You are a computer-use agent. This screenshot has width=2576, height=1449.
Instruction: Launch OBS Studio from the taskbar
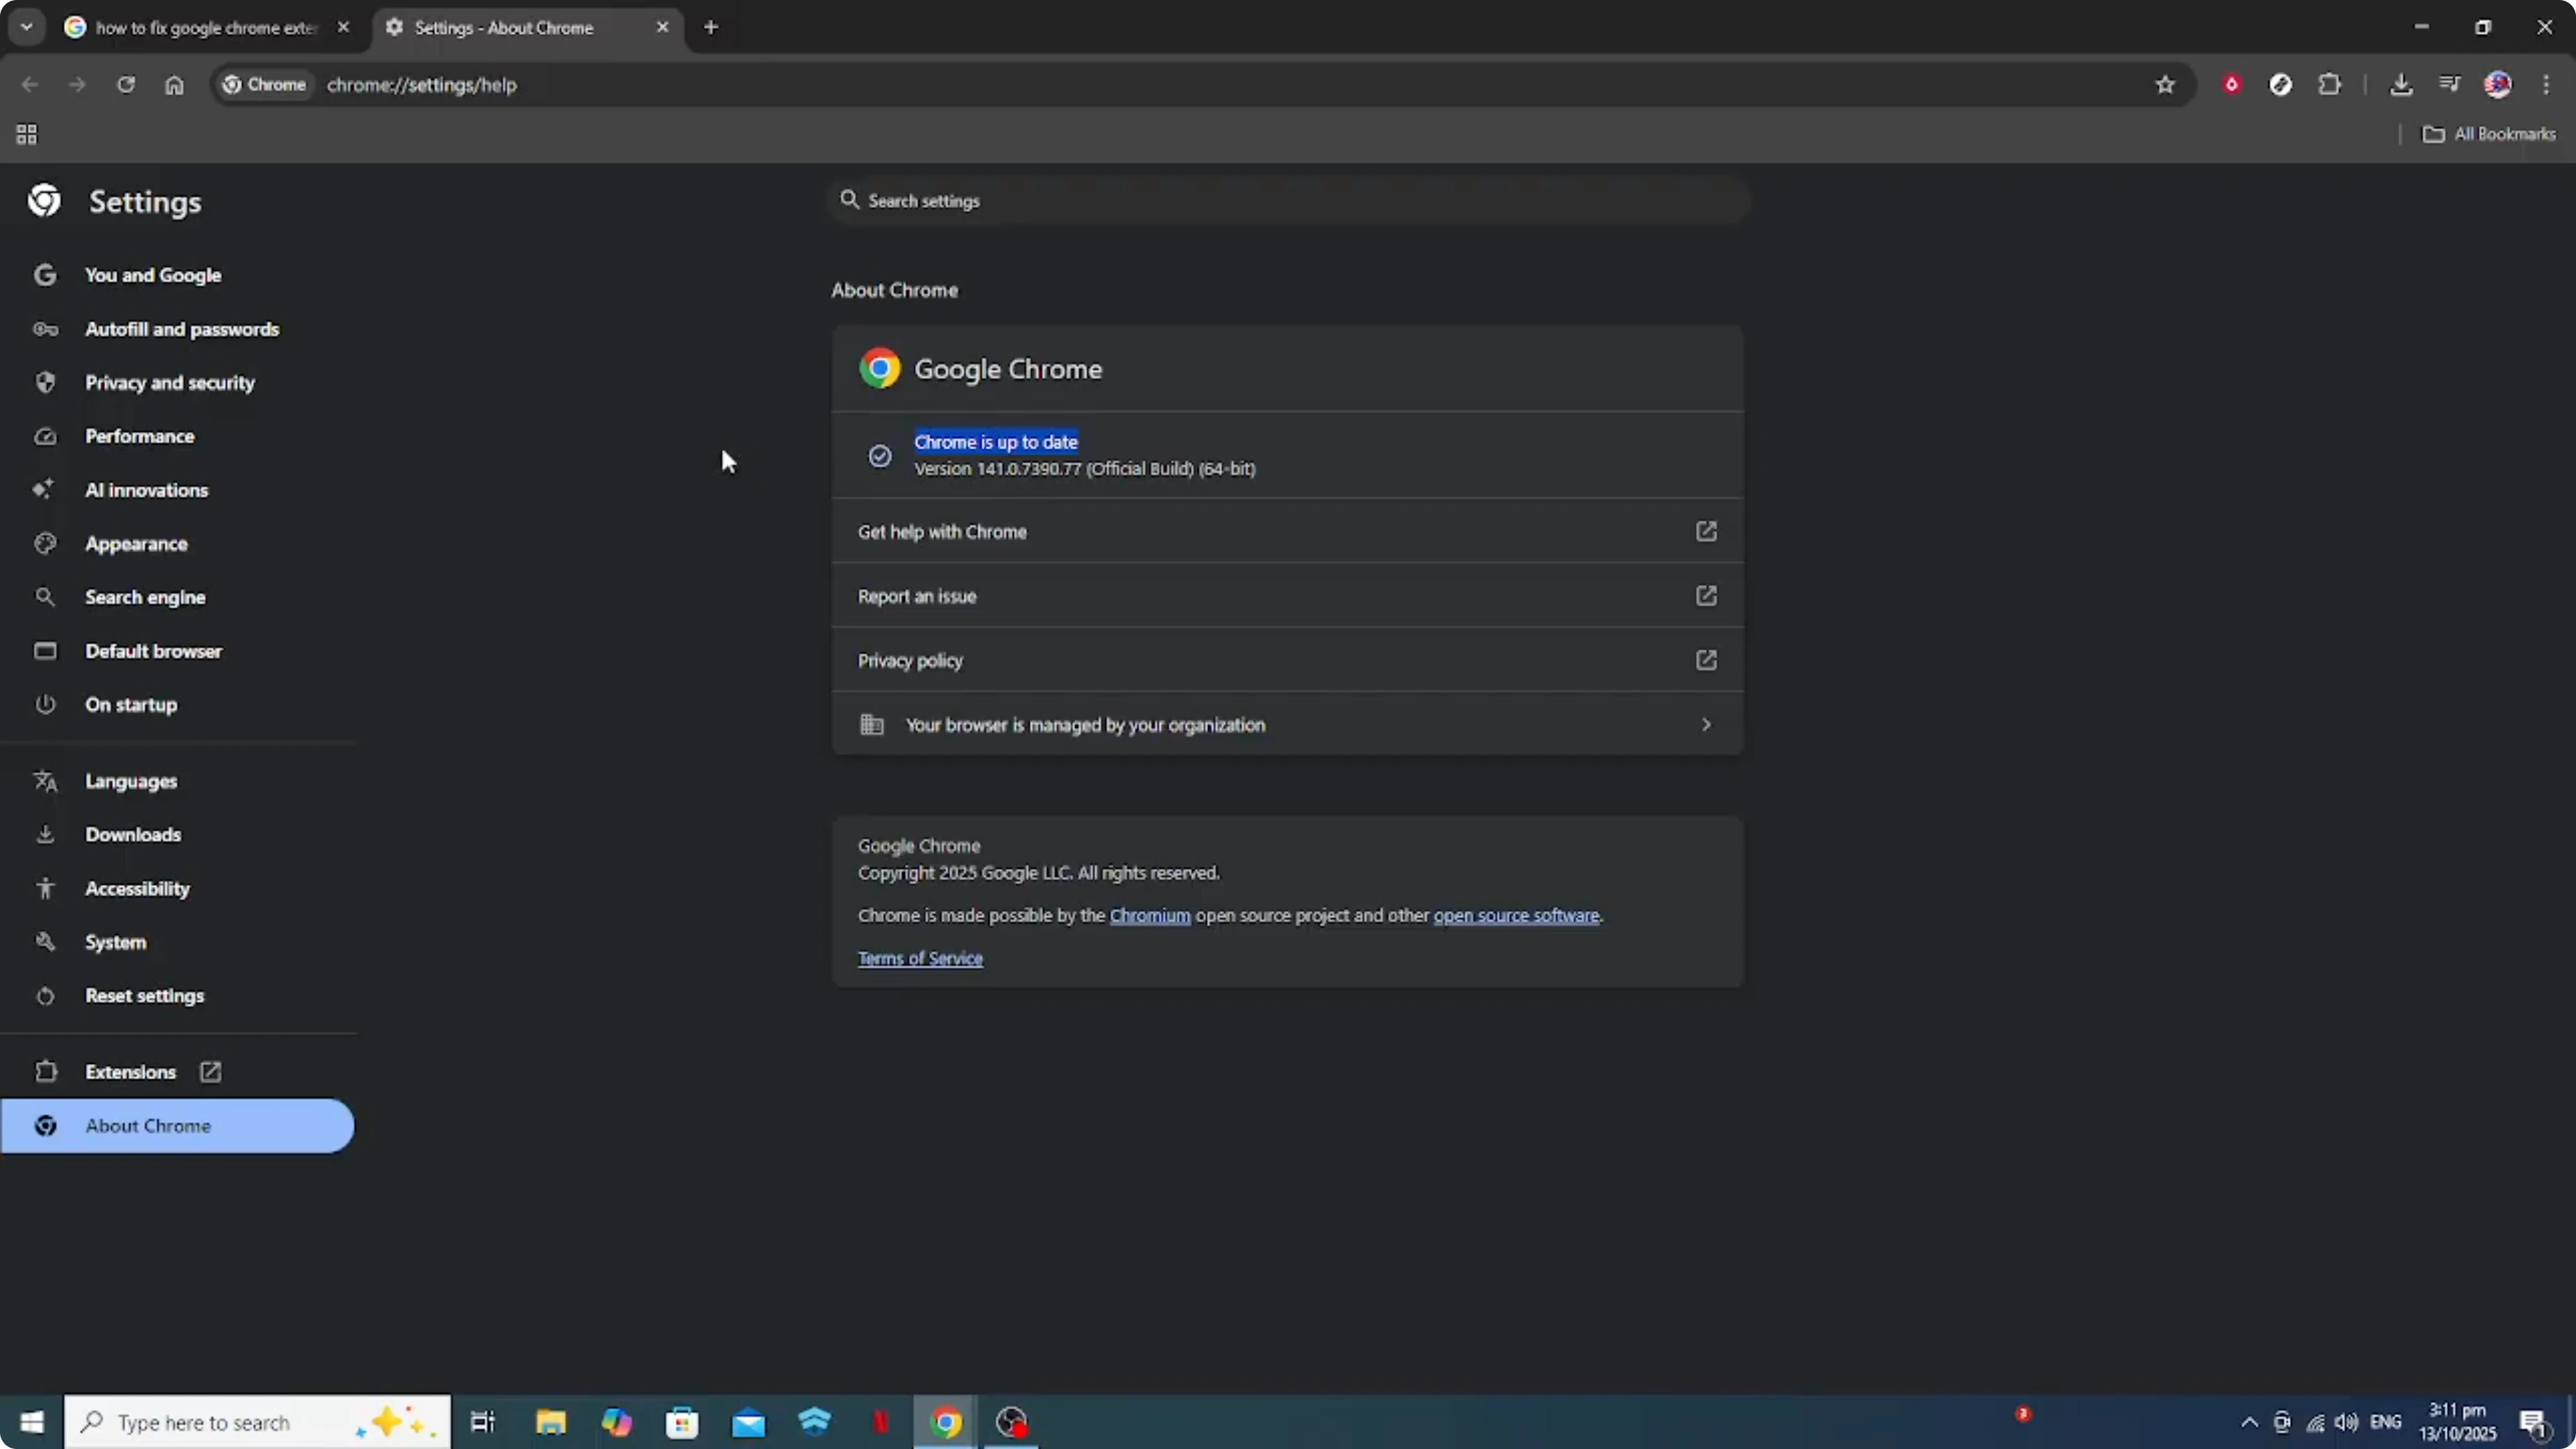1011,1421
